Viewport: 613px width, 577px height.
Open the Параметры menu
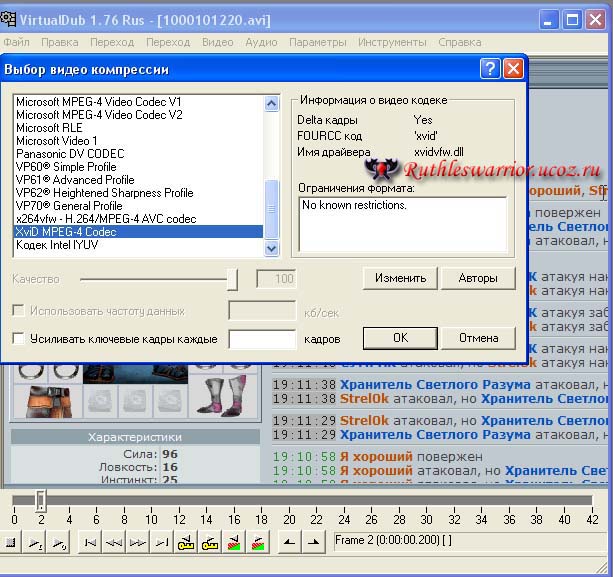[x=317, y=42]
